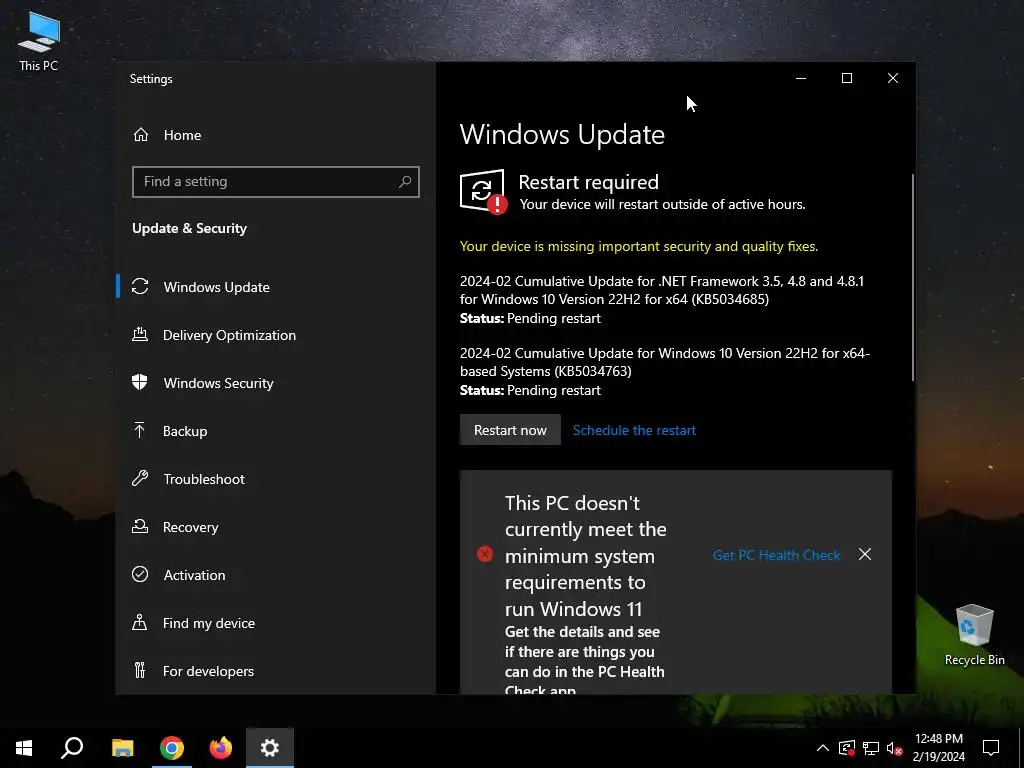The width and height of the screenshot is (1024, 768).
Task: Focus the Find a setting search box
Action: click(x=275, y=182)
